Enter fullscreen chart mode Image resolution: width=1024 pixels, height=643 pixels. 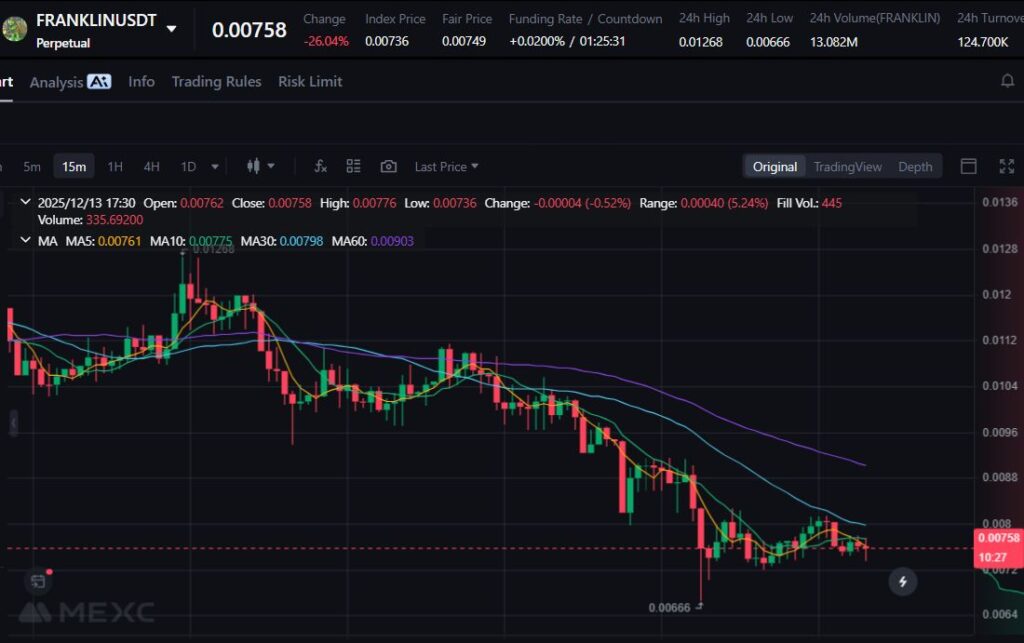pos(1006,166)
